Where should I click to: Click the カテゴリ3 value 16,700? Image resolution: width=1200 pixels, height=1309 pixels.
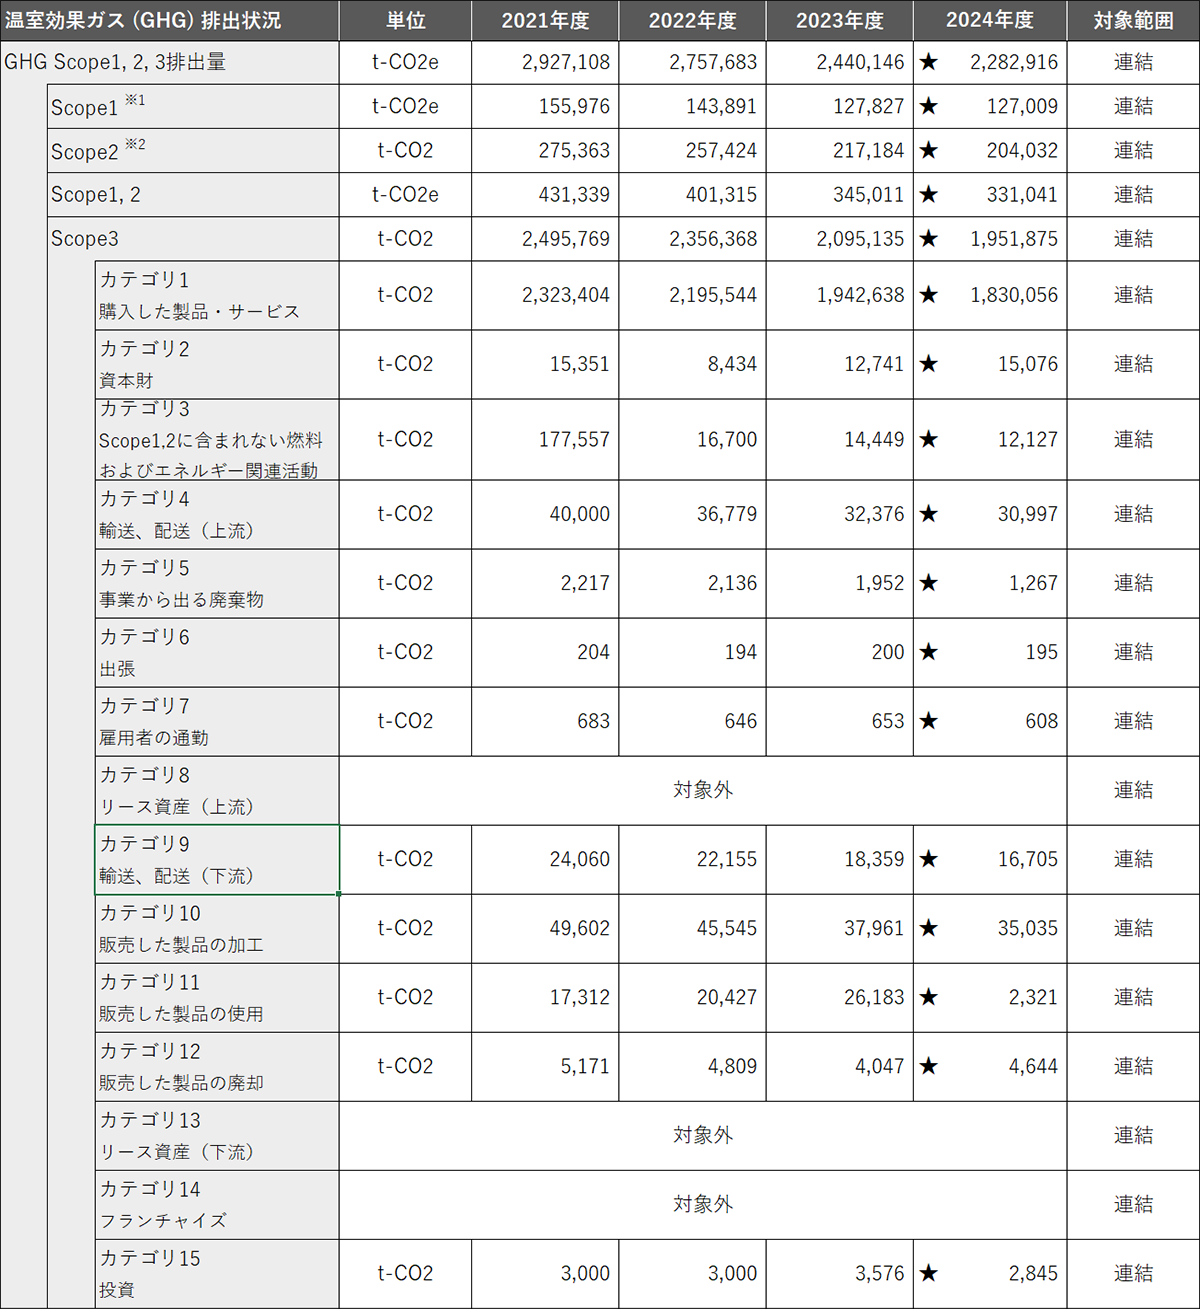tap(727, 439)
